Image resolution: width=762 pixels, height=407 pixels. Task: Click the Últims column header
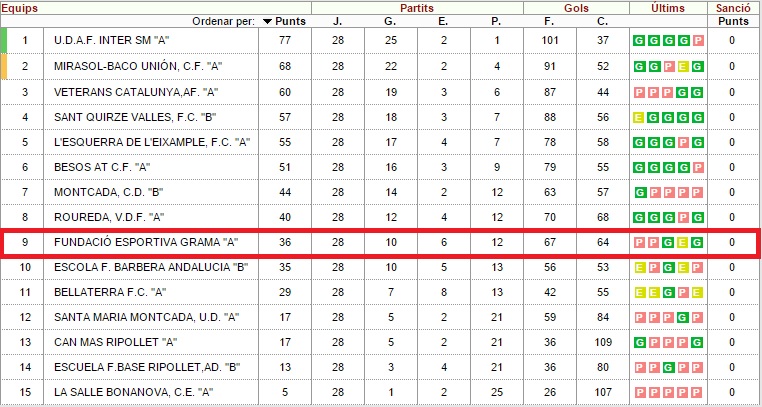pyautogui.click(x=668, y=8)
